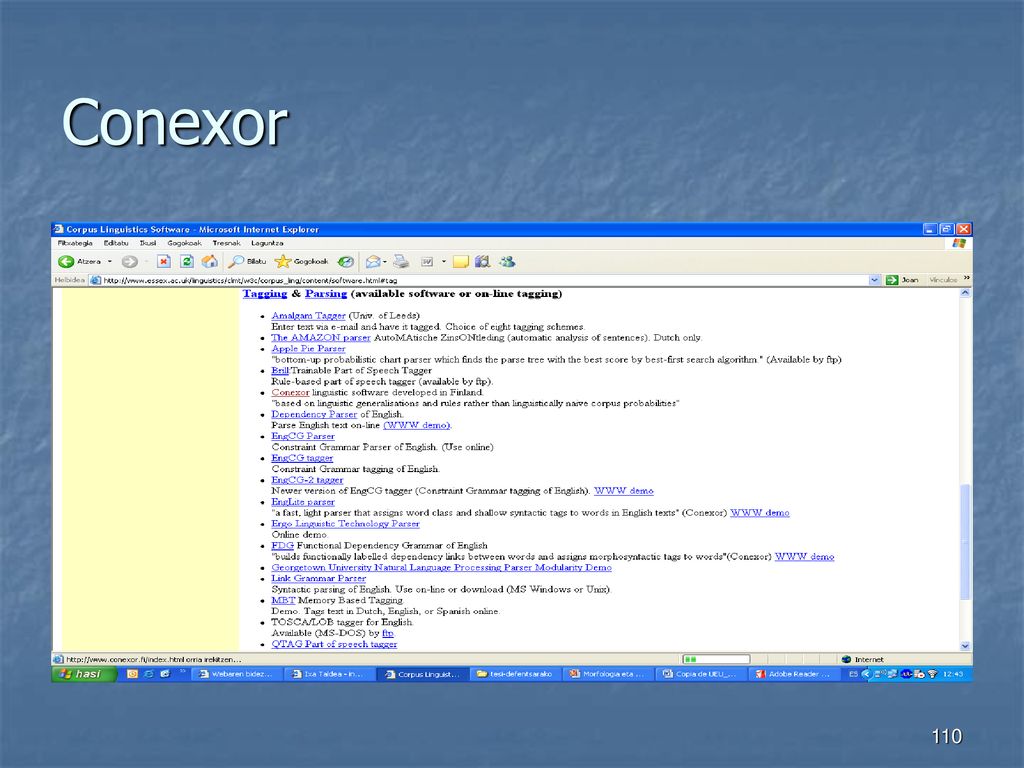Open the Amalgam Tagger link
This screenshot has width=1024, height=768.
(308, 316)
